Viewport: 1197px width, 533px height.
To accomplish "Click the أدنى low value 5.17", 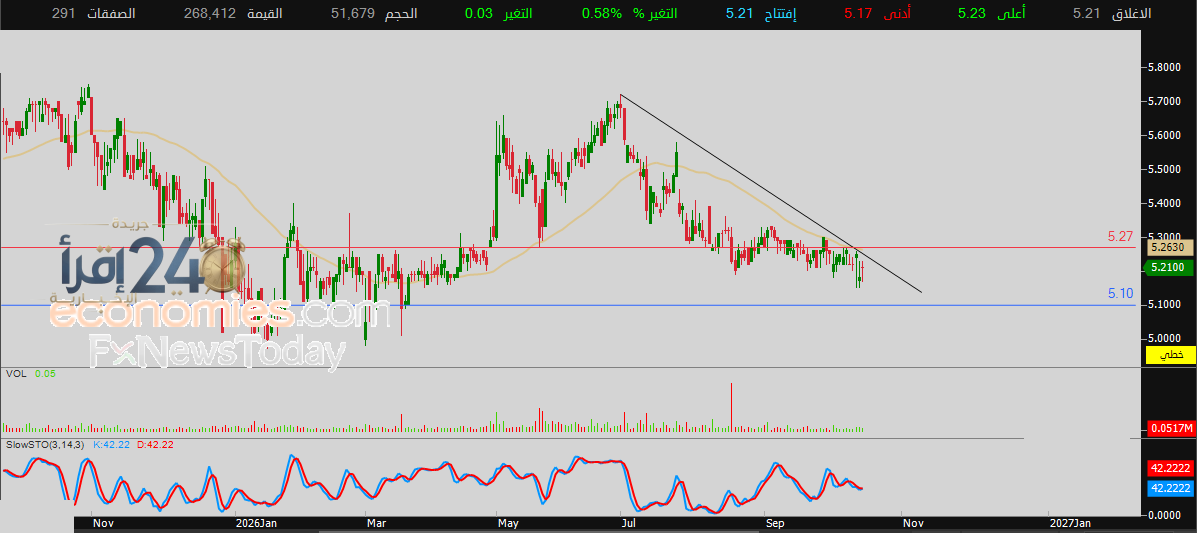I will 858,14.
